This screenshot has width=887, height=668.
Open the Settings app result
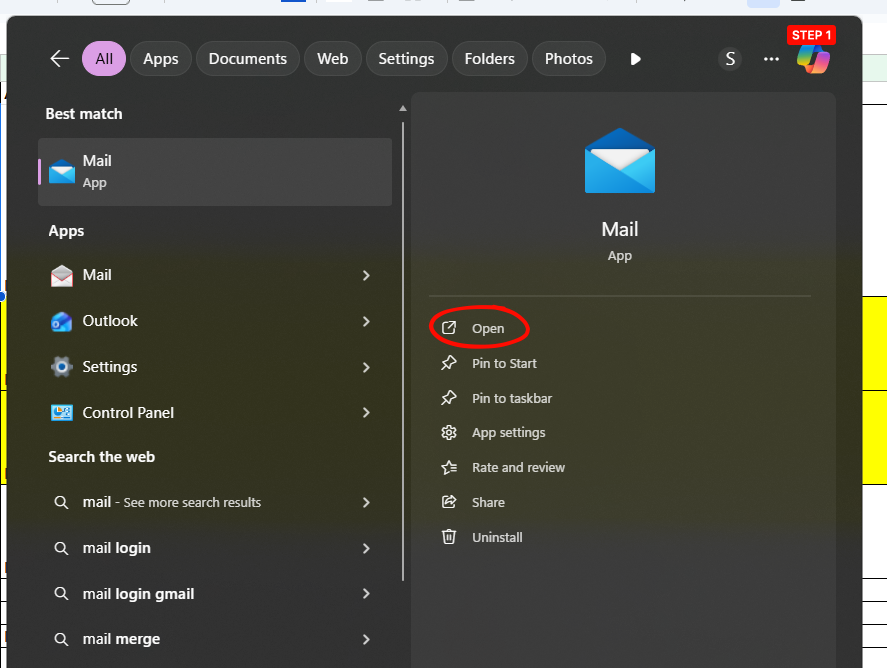(109, 367)
